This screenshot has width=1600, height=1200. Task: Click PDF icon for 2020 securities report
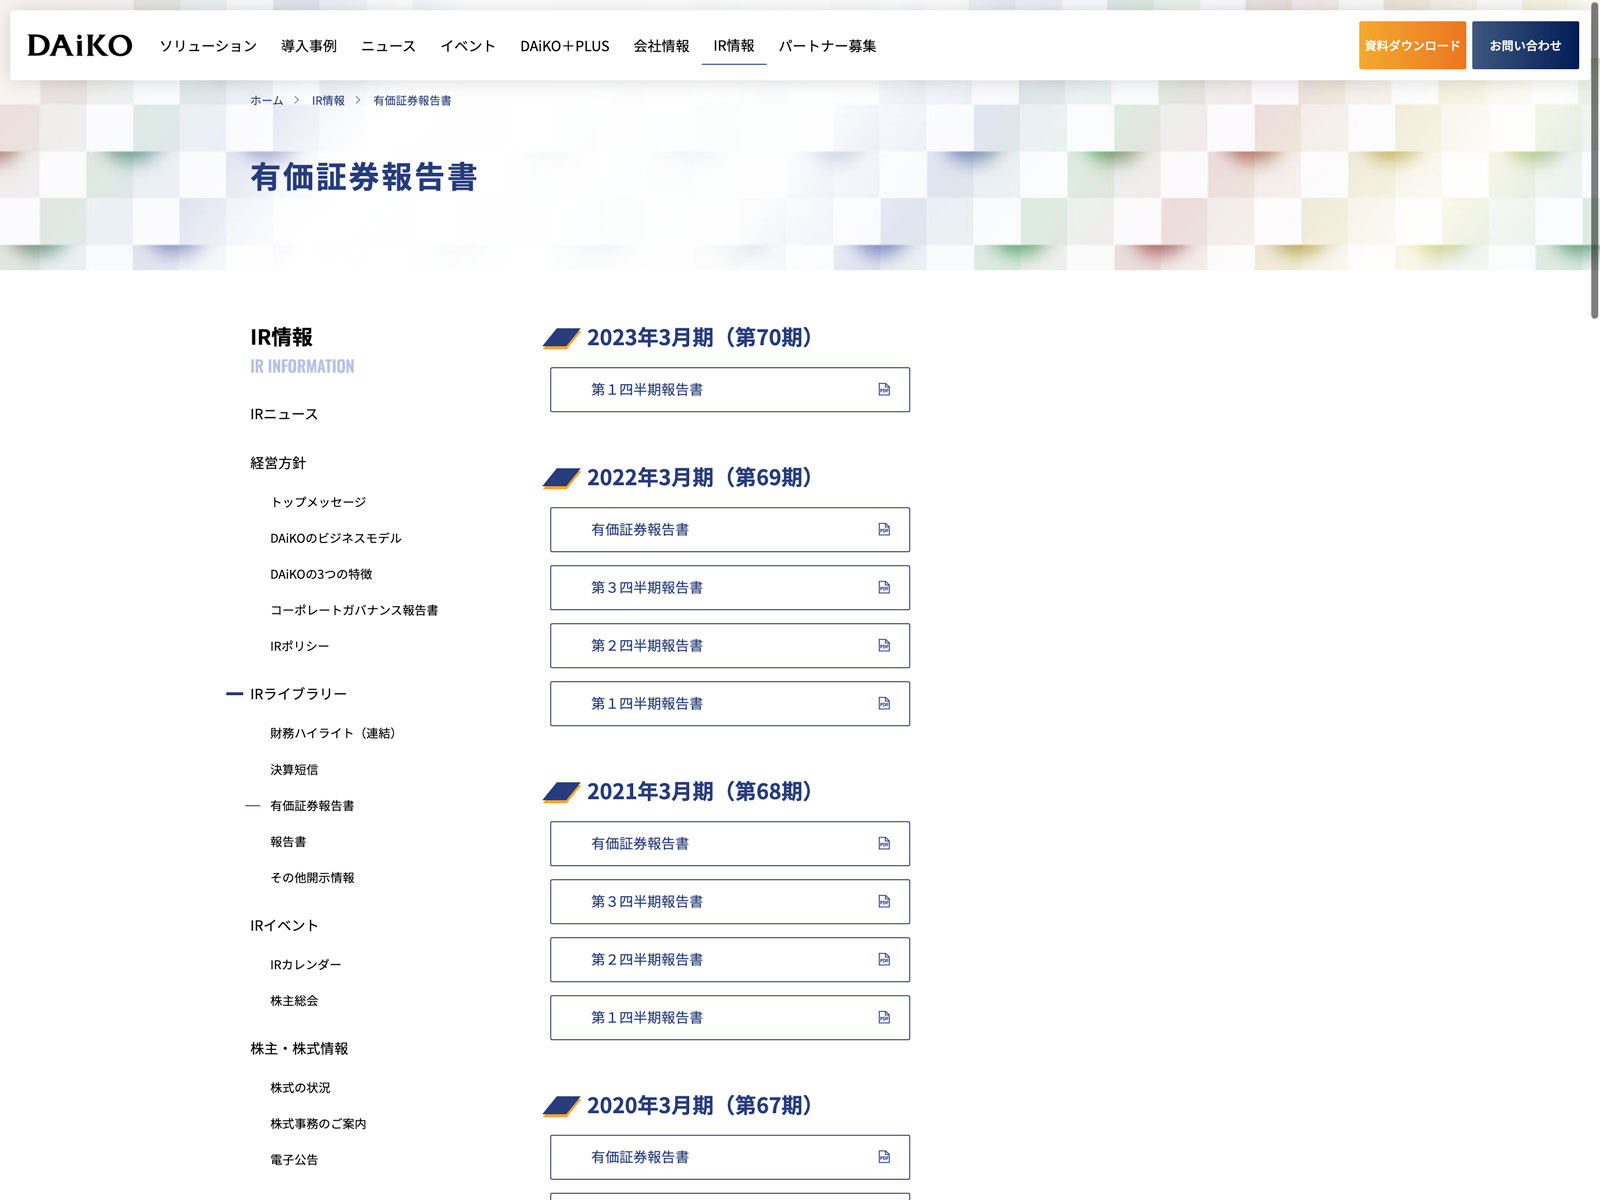(884, 1157)
